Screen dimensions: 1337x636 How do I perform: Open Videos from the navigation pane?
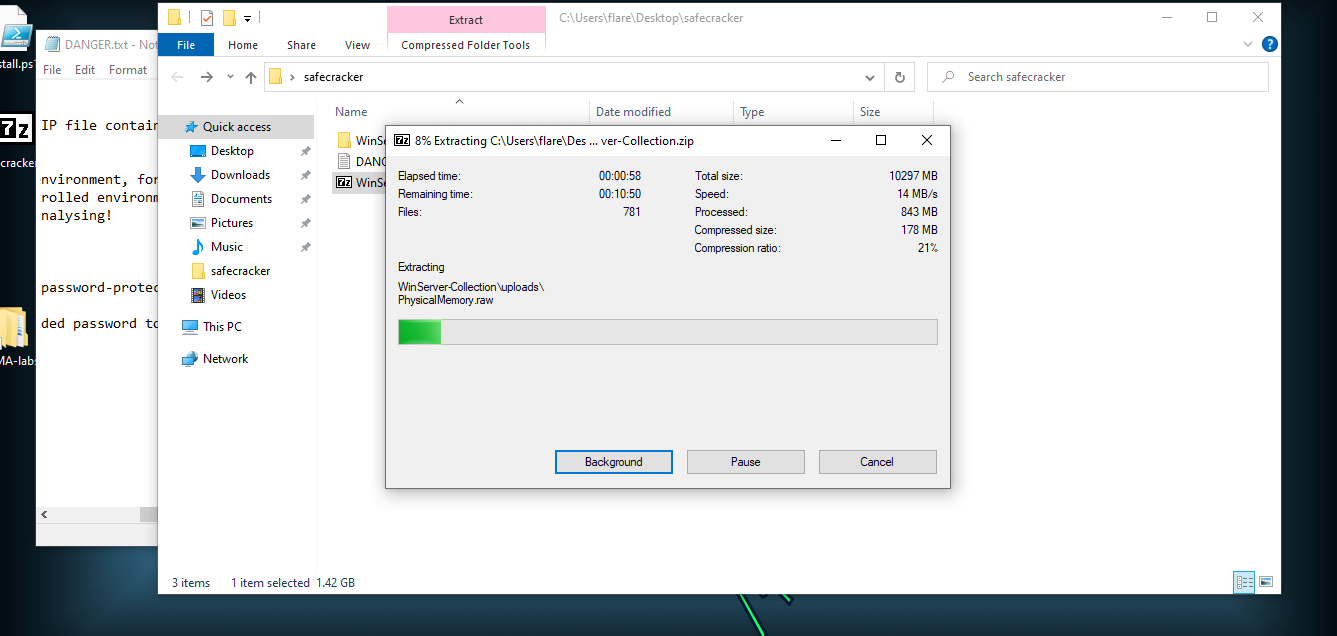pos(228,295)
